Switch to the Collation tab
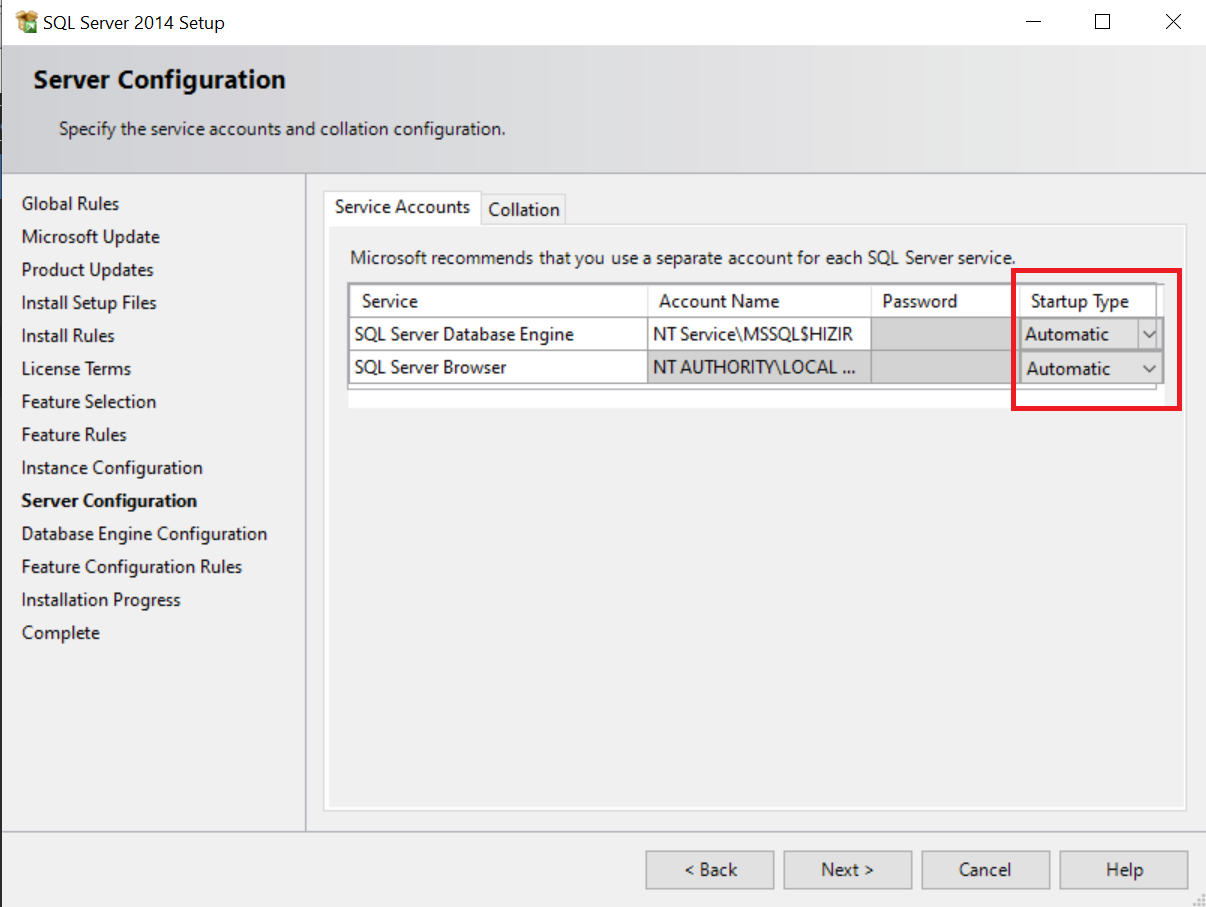This screenshot has width=1206, height=907. click(524, 209)
